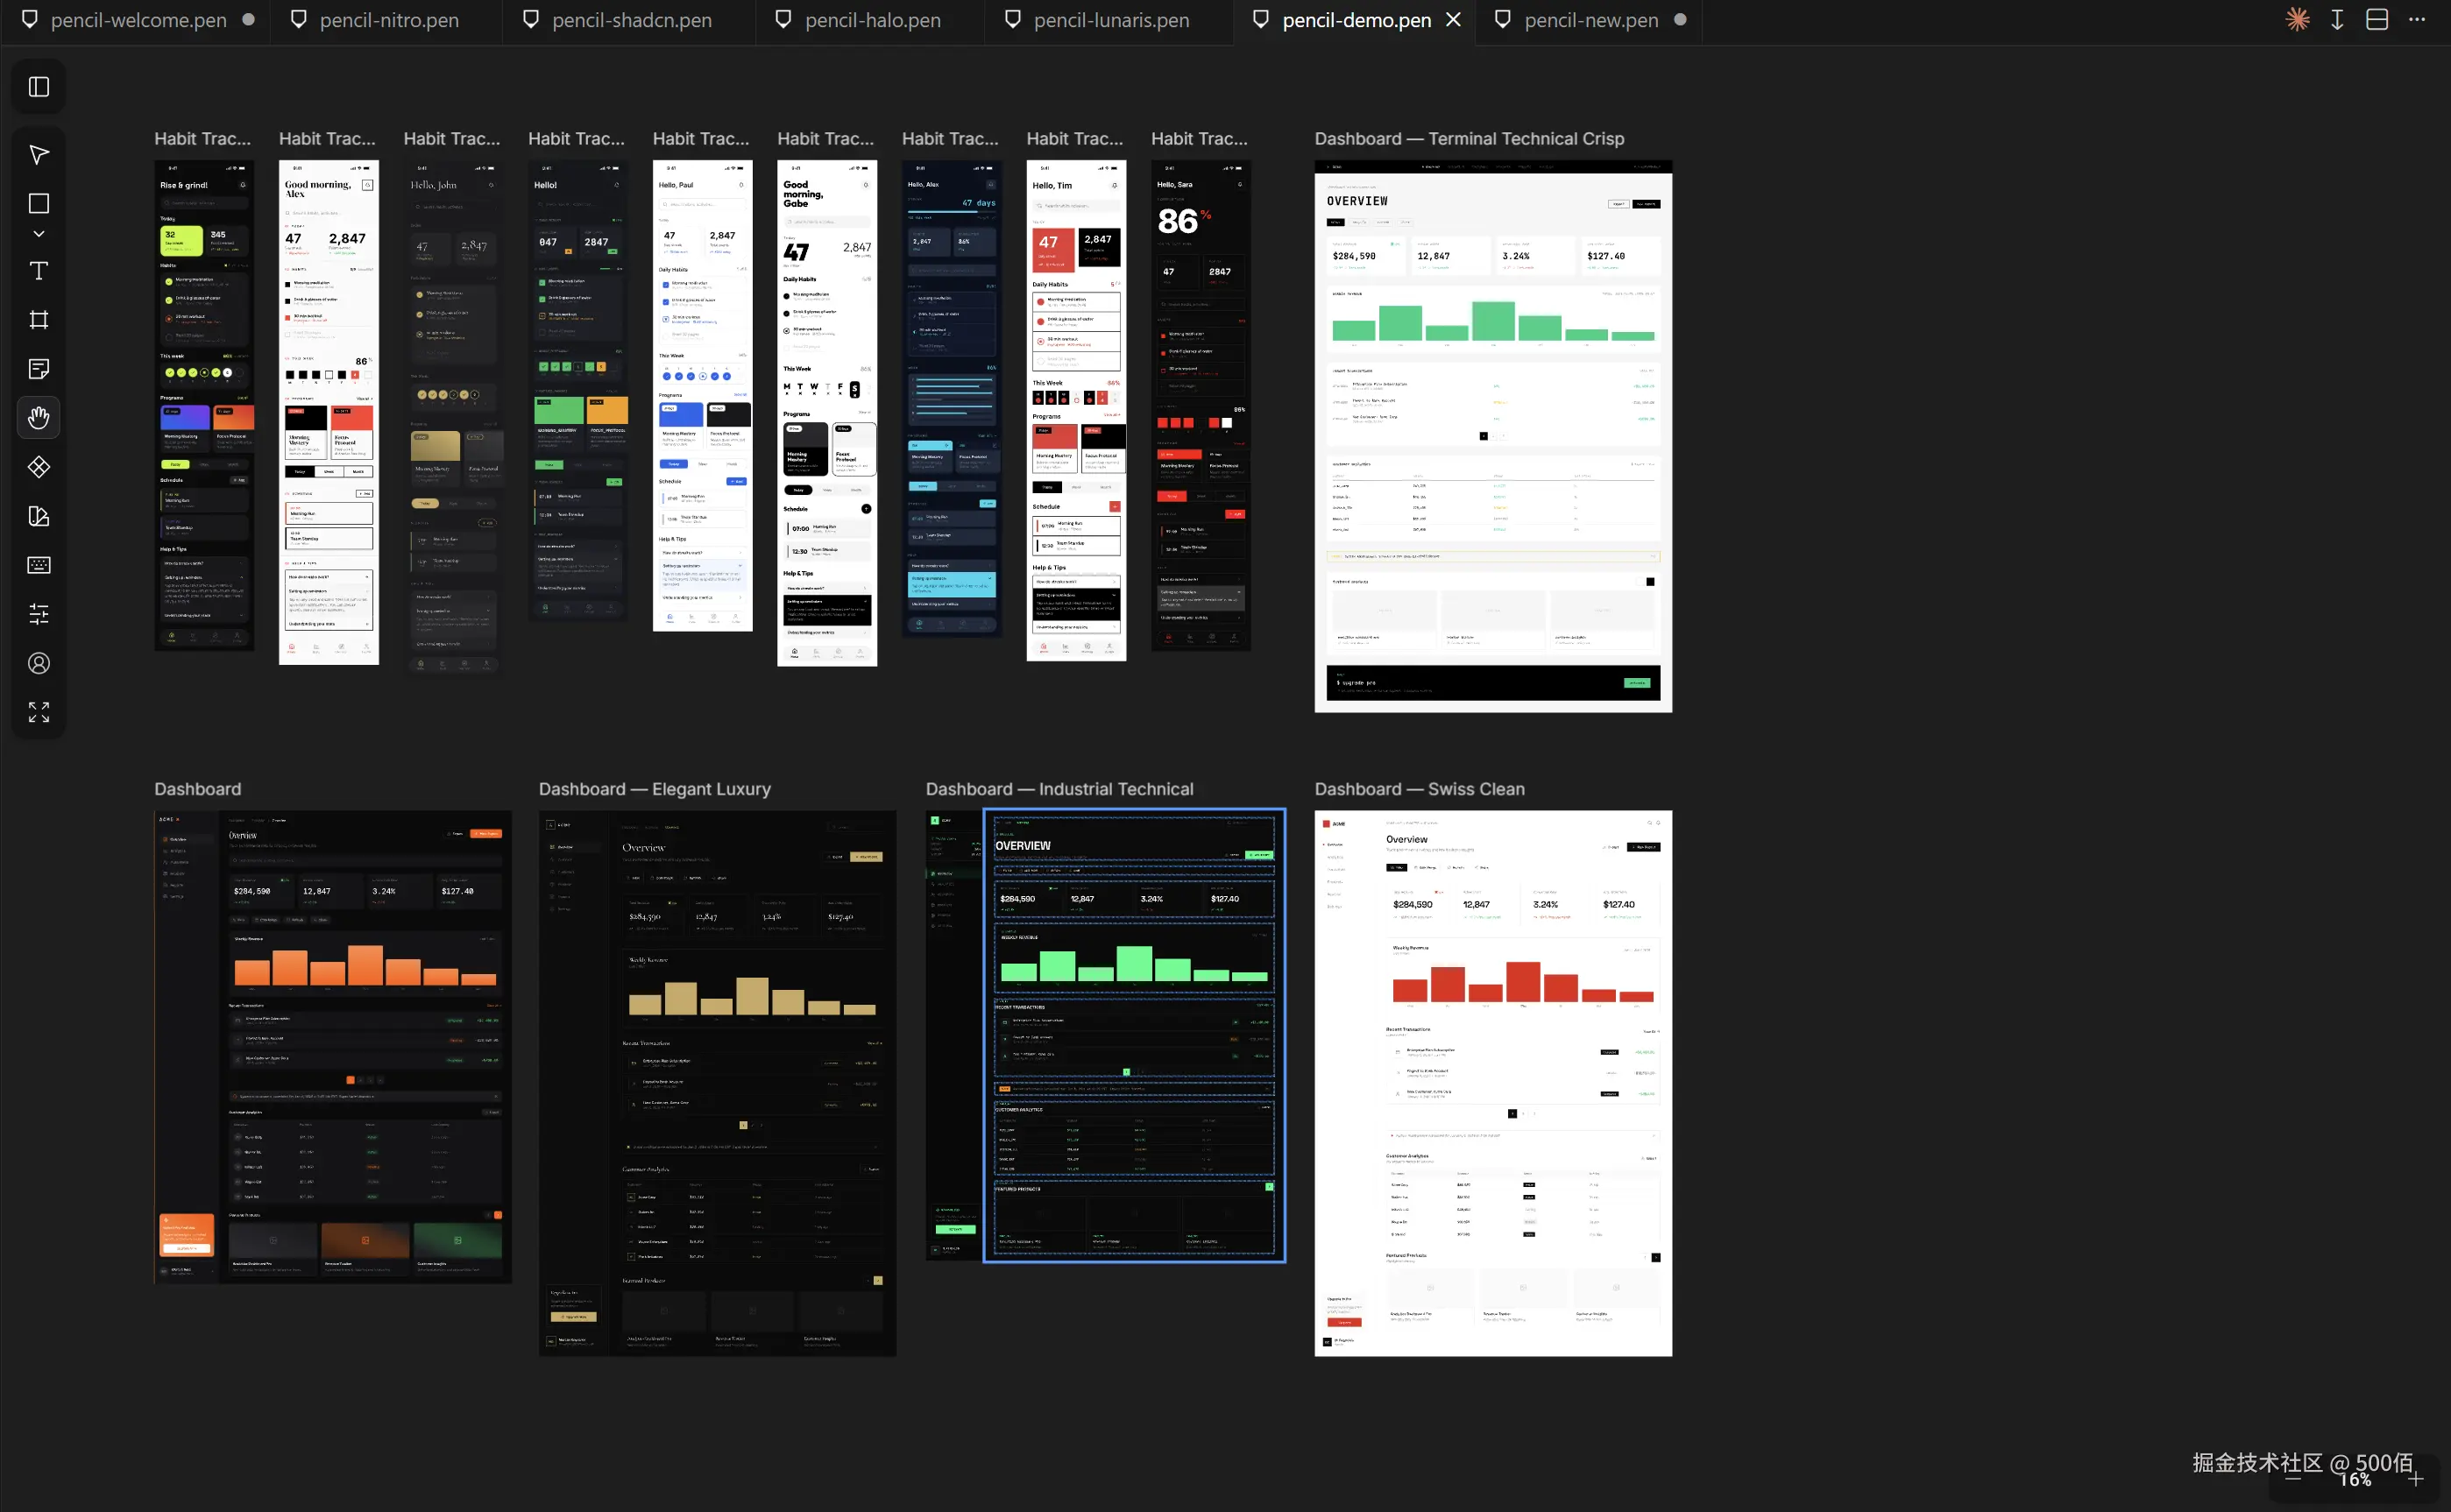Screen dimensions: 2451x1512
Task: Select the arrow Move tool
Action: tap(39, 154)
